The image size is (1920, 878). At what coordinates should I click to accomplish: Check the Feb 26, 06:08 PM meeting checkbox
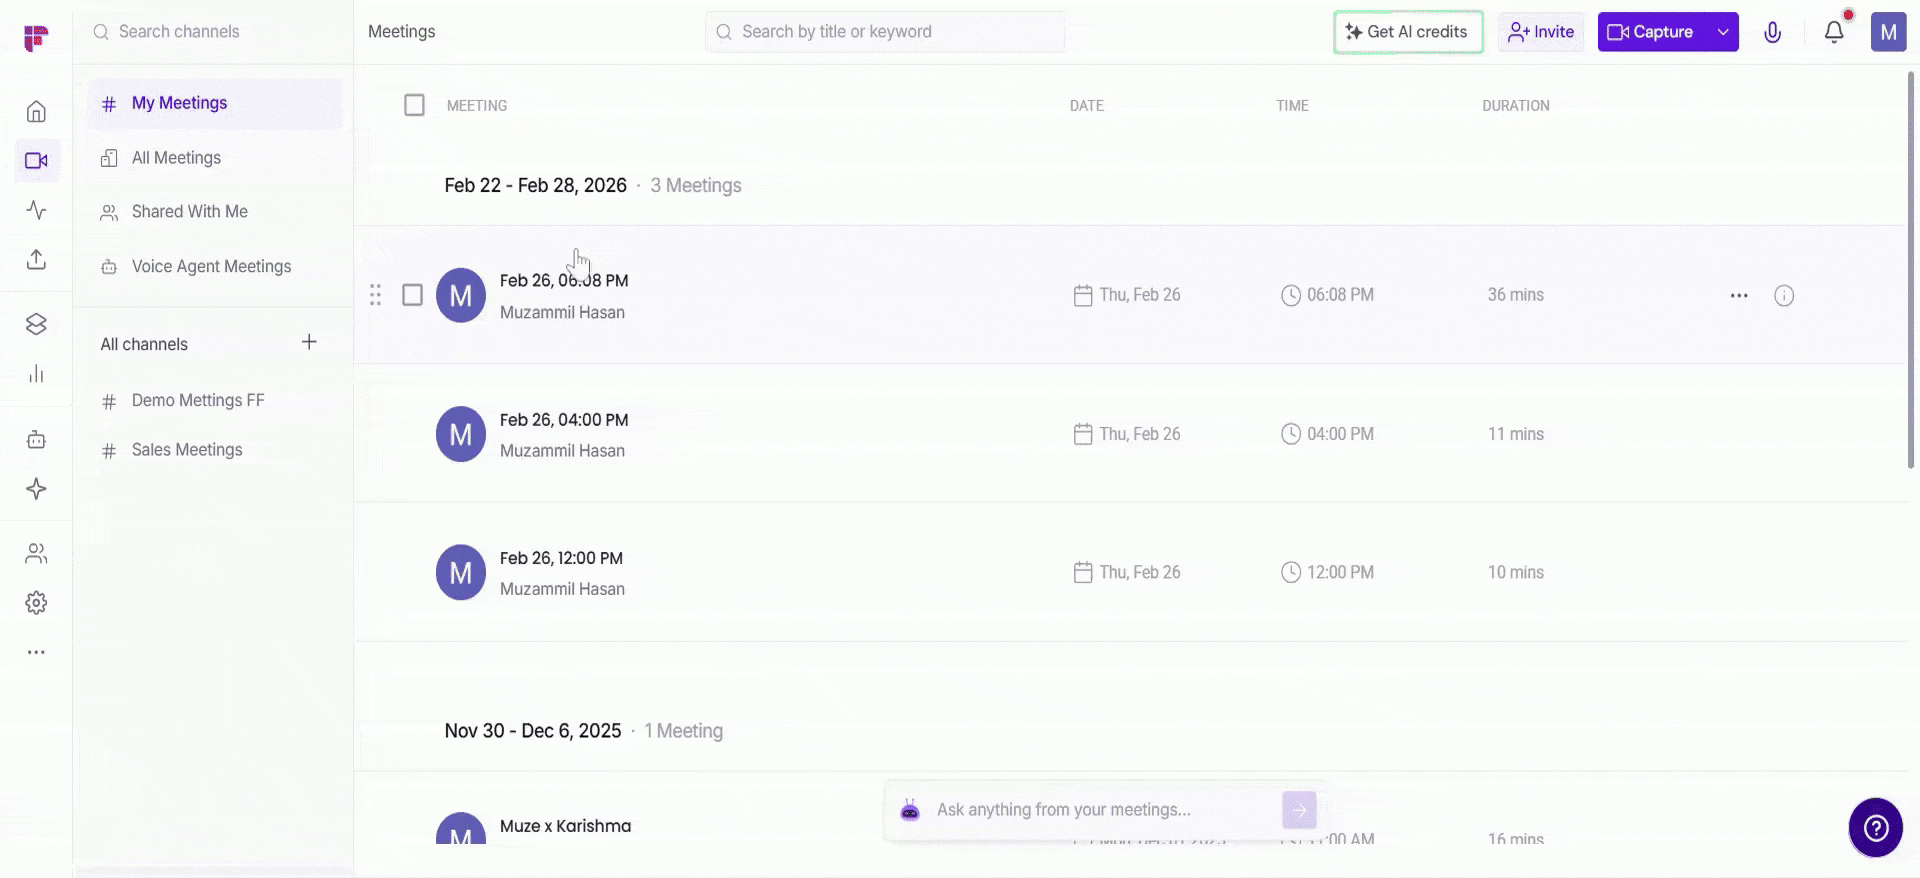412,295
